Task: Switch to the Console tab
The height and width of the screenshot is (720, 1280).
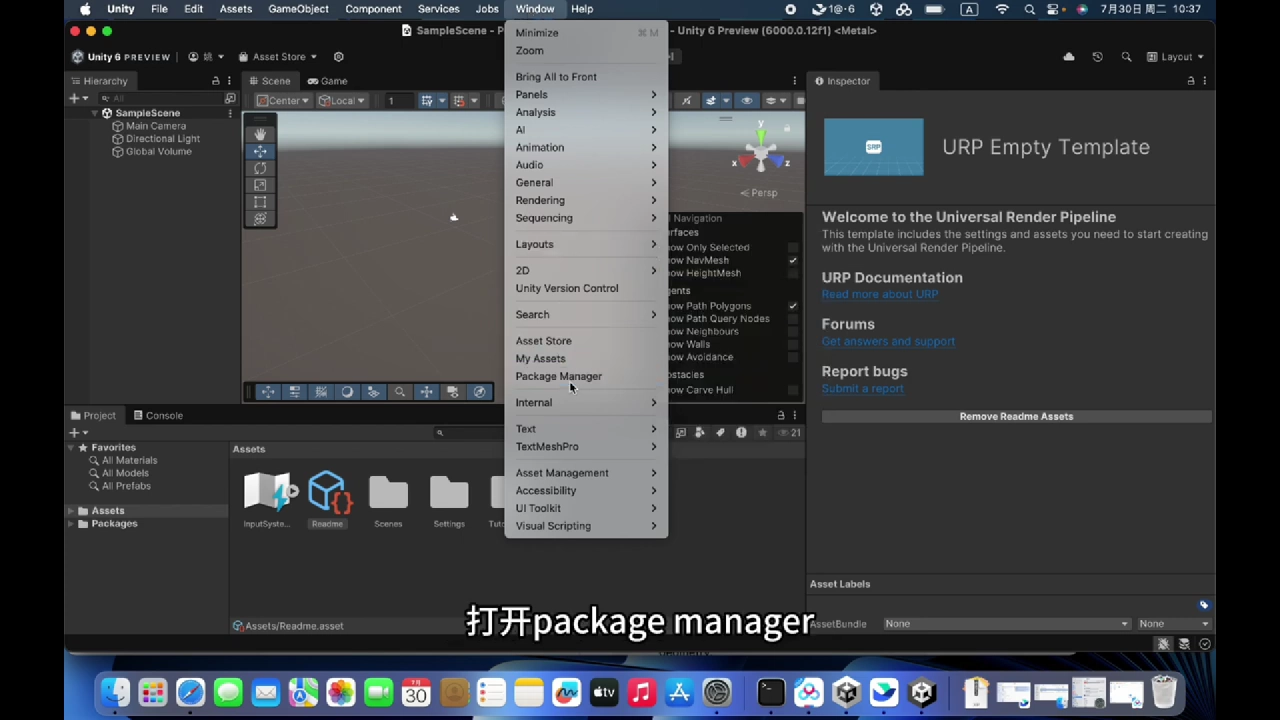Action: point(157,415)
